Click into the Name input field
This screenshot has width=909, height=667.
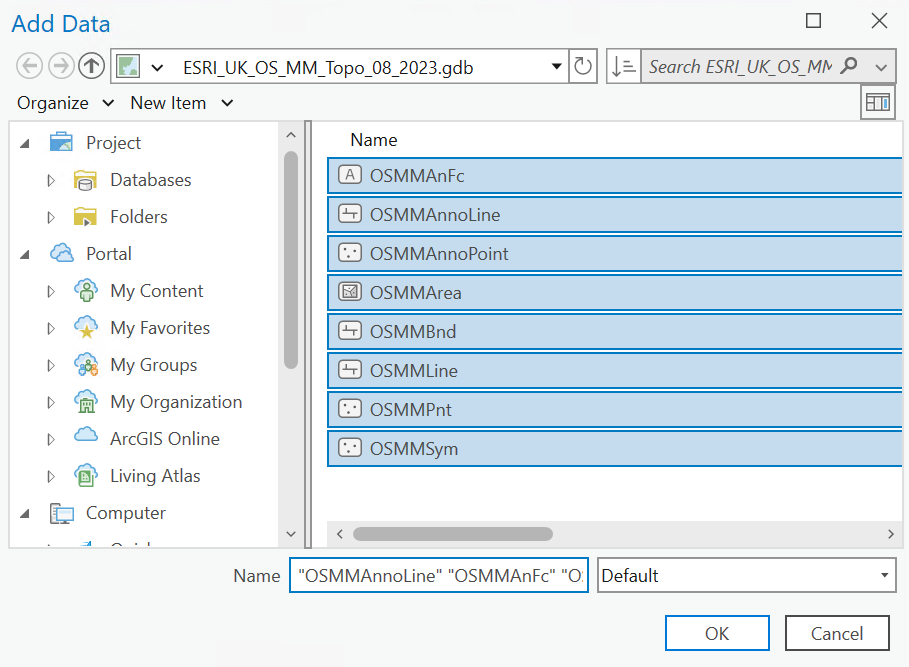point(438,575)
